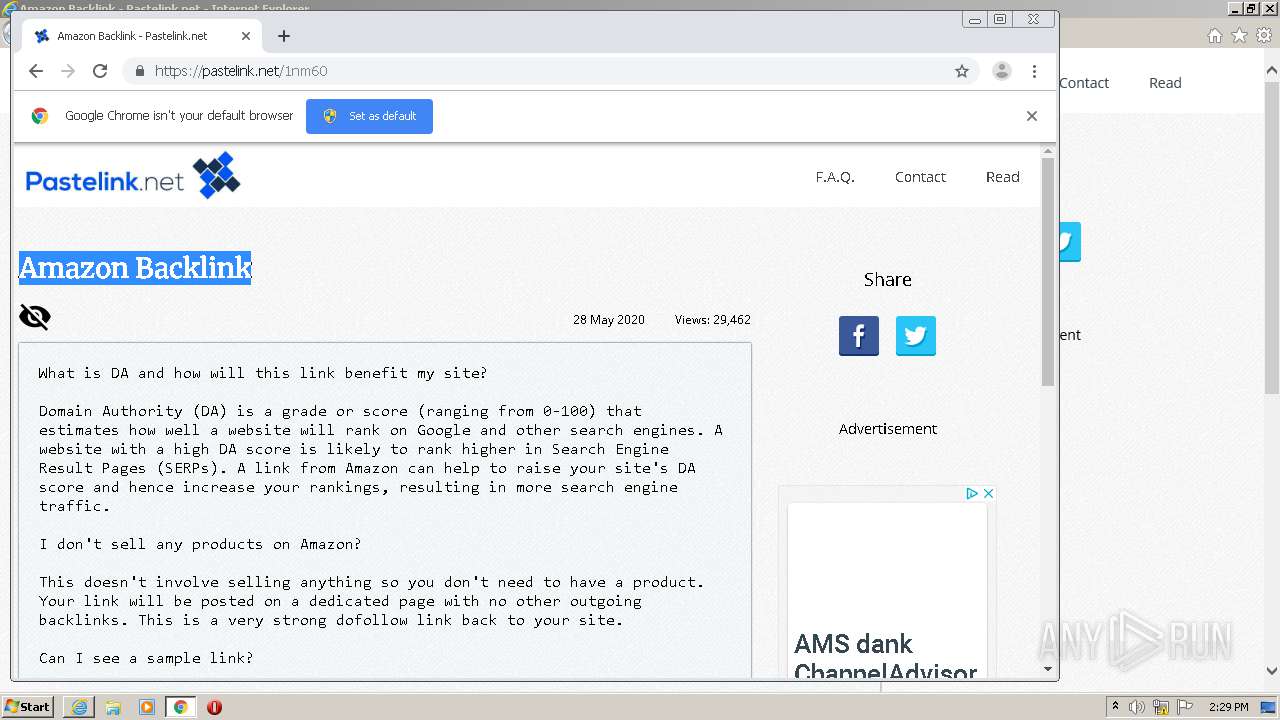Switch to Chrome taskbar button

(180, 707)
